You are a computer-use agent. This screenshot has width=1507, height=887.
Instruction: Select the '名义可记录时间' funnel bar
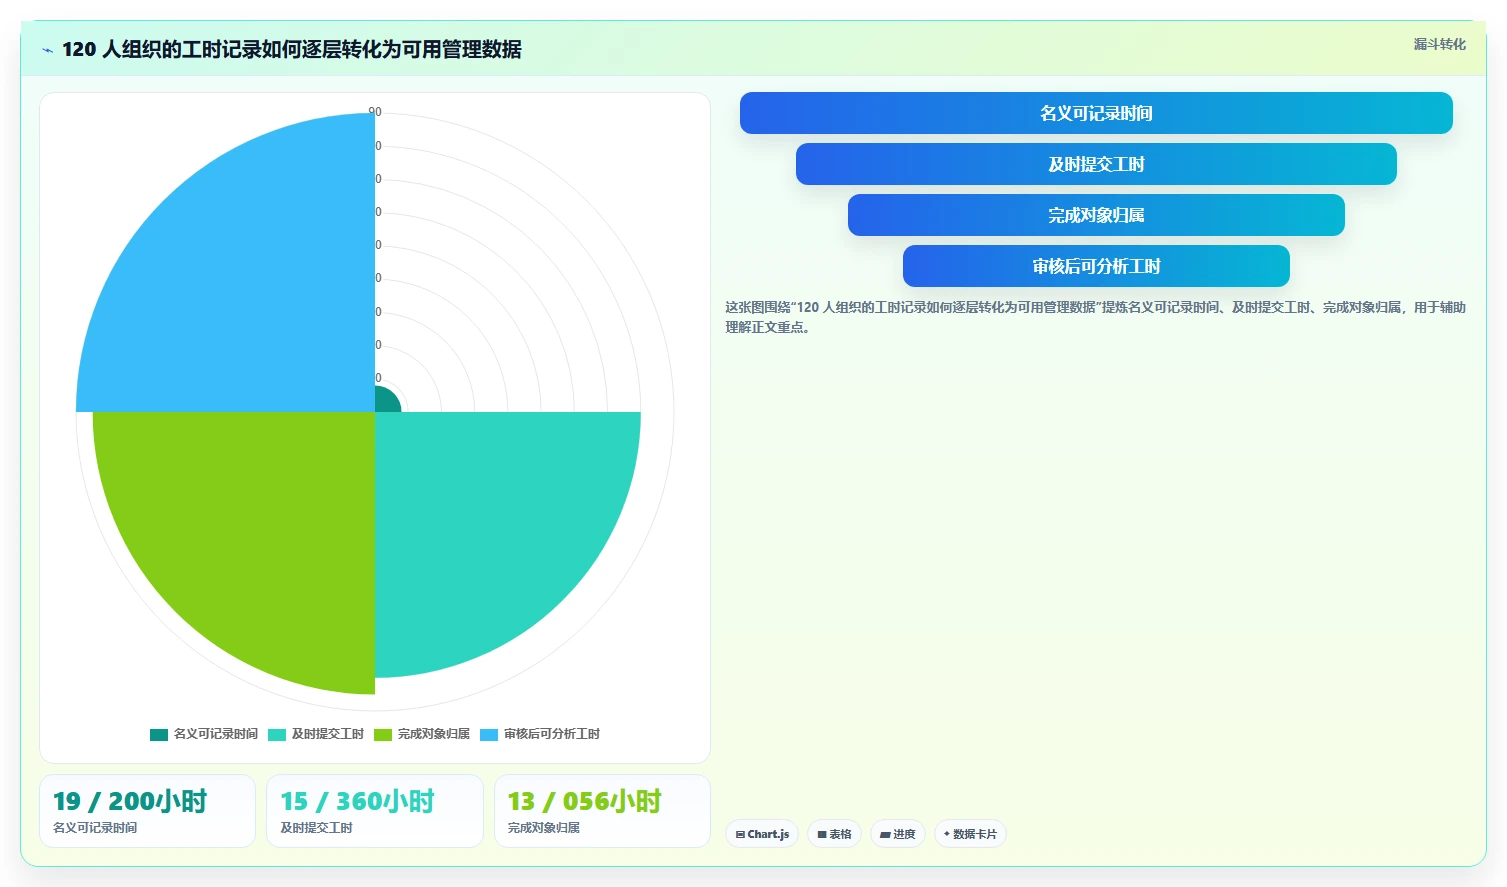1096,113
